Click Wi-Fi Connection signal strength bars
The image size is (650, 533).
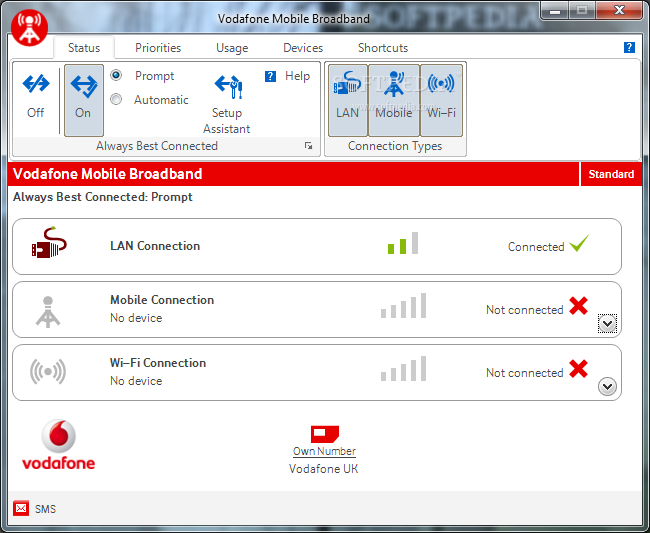tap(403, 369)
